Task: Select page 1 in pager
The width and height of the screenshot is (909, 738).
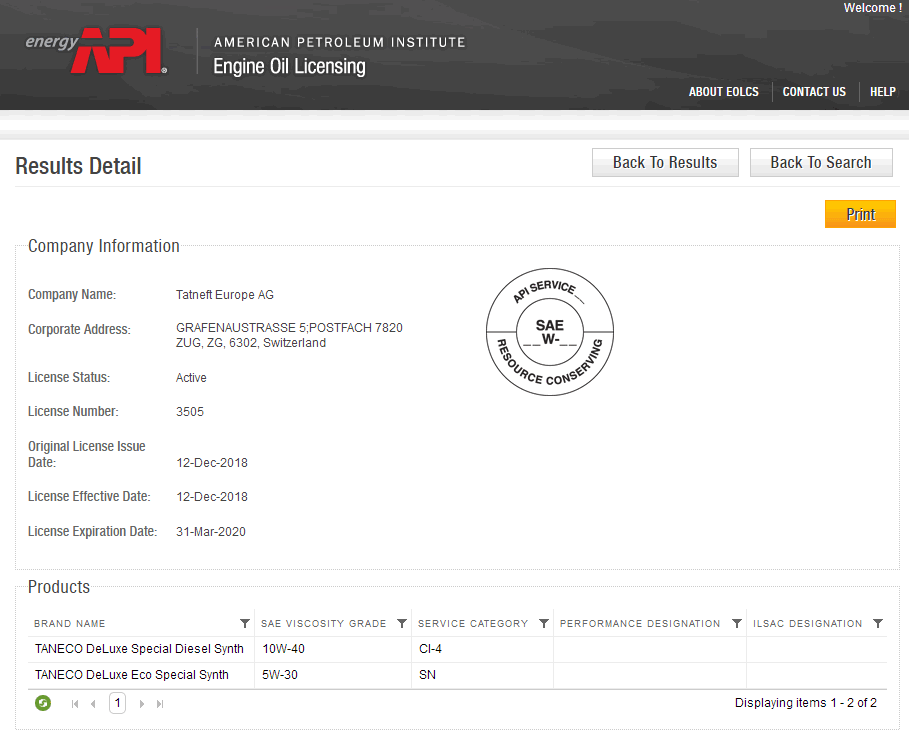Action: point(118,703)
